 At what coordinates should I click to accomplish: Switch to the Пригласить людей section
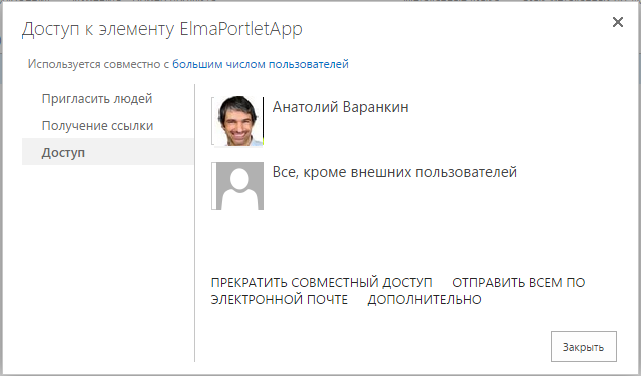click(x=97, y=98)
